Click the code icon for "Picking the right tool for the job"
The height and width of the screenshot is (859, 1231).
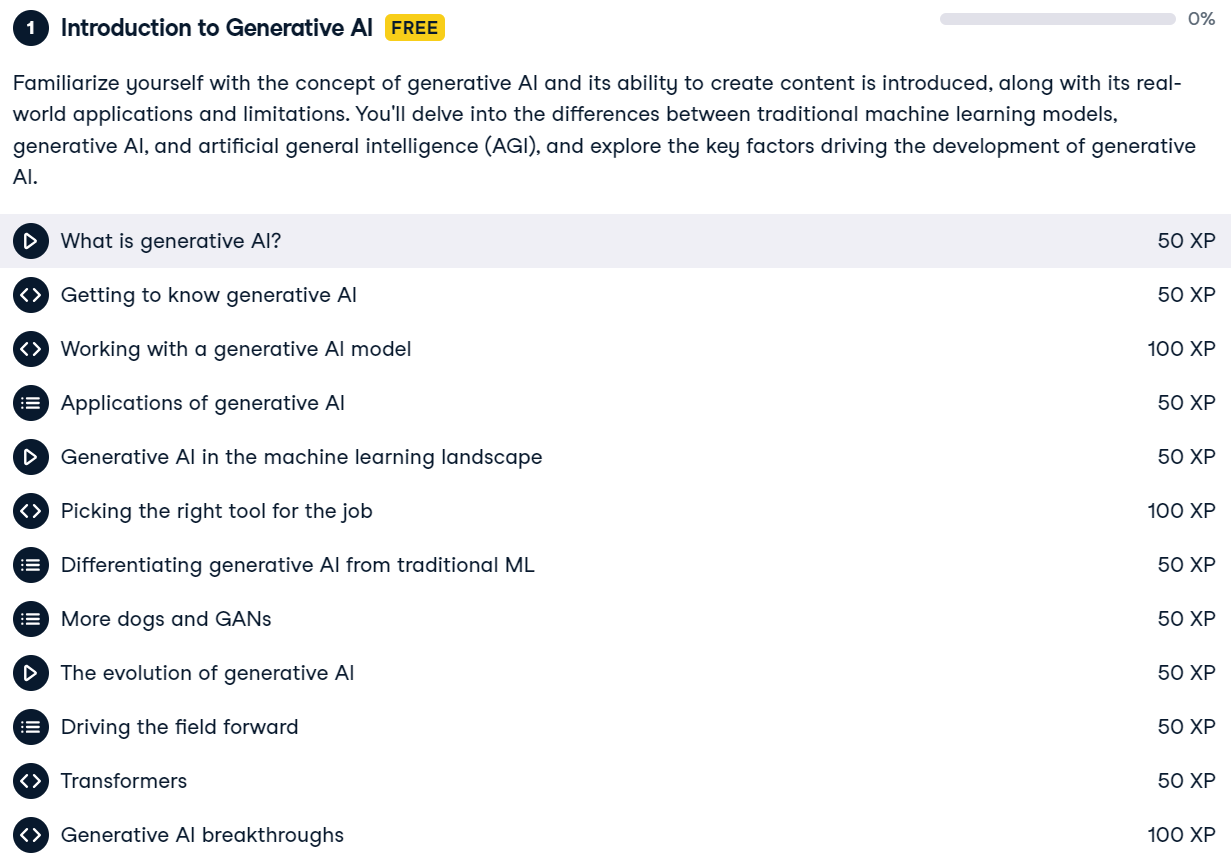(31, 511)
